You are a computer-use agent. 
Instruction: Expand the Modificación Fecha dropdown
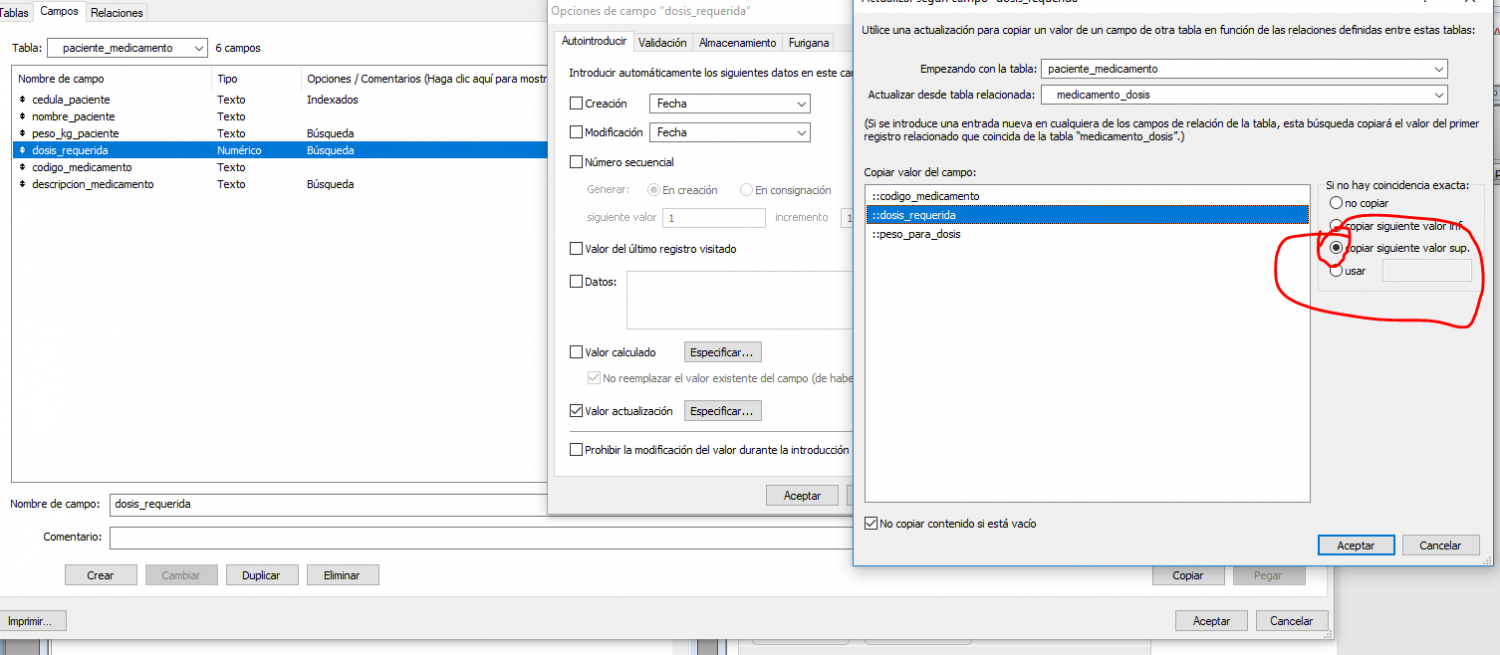pyautogui.click(x=729, y=133)
